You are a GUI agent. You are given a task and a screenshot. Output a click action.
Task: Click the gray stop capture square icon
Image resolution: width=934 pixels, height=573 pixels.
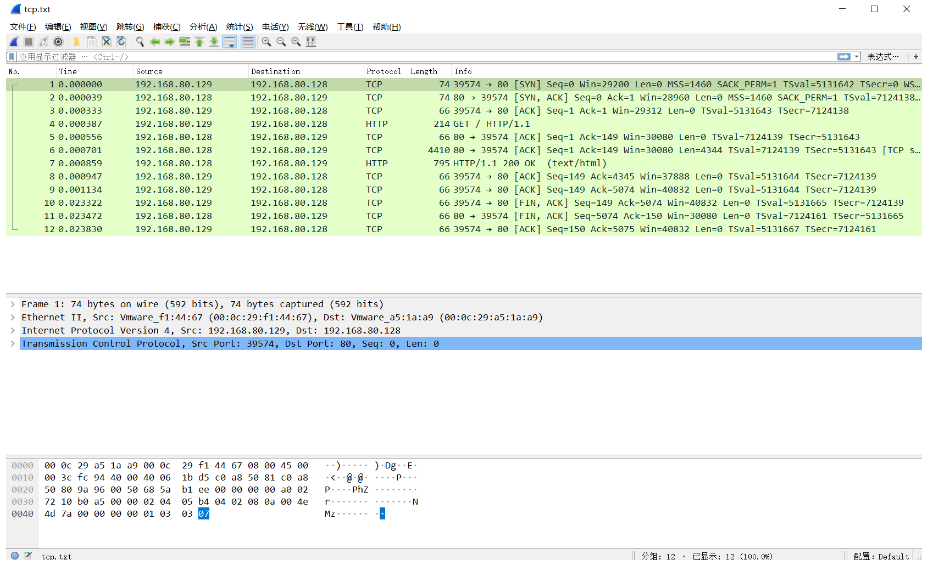[x=29, y=42]
